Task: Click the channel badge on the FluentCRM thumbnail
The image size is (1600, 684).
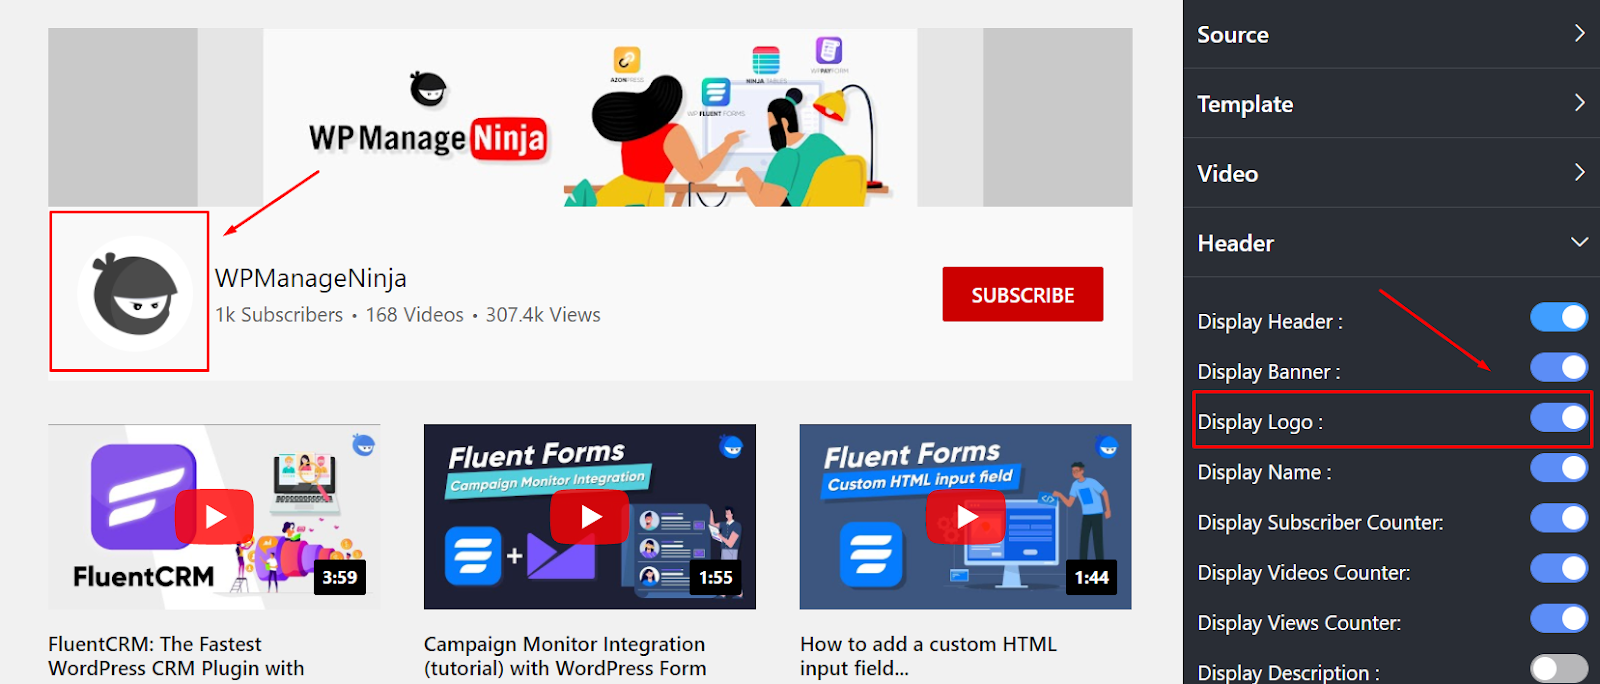Action: click(364, 445)
